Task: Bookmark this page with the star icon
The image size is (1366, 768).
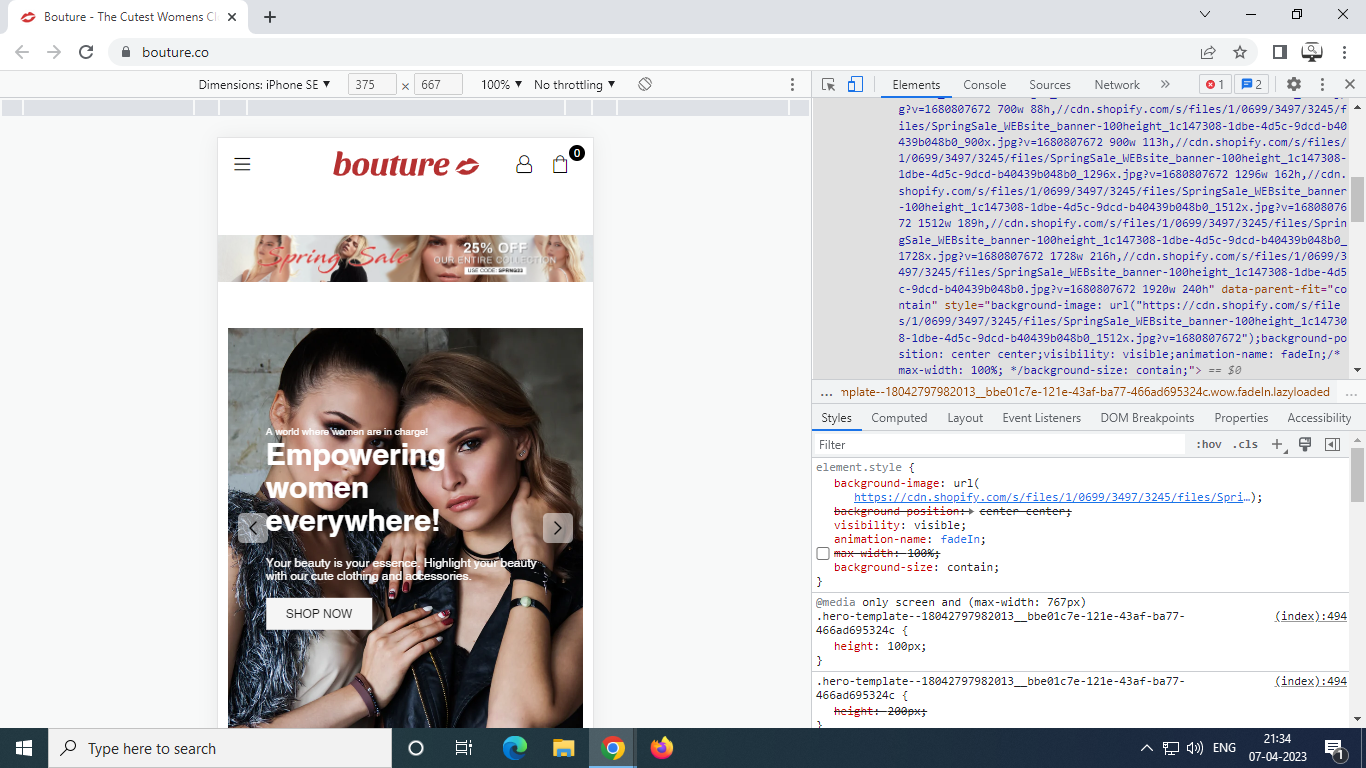Action: [x=1240, y=52]
